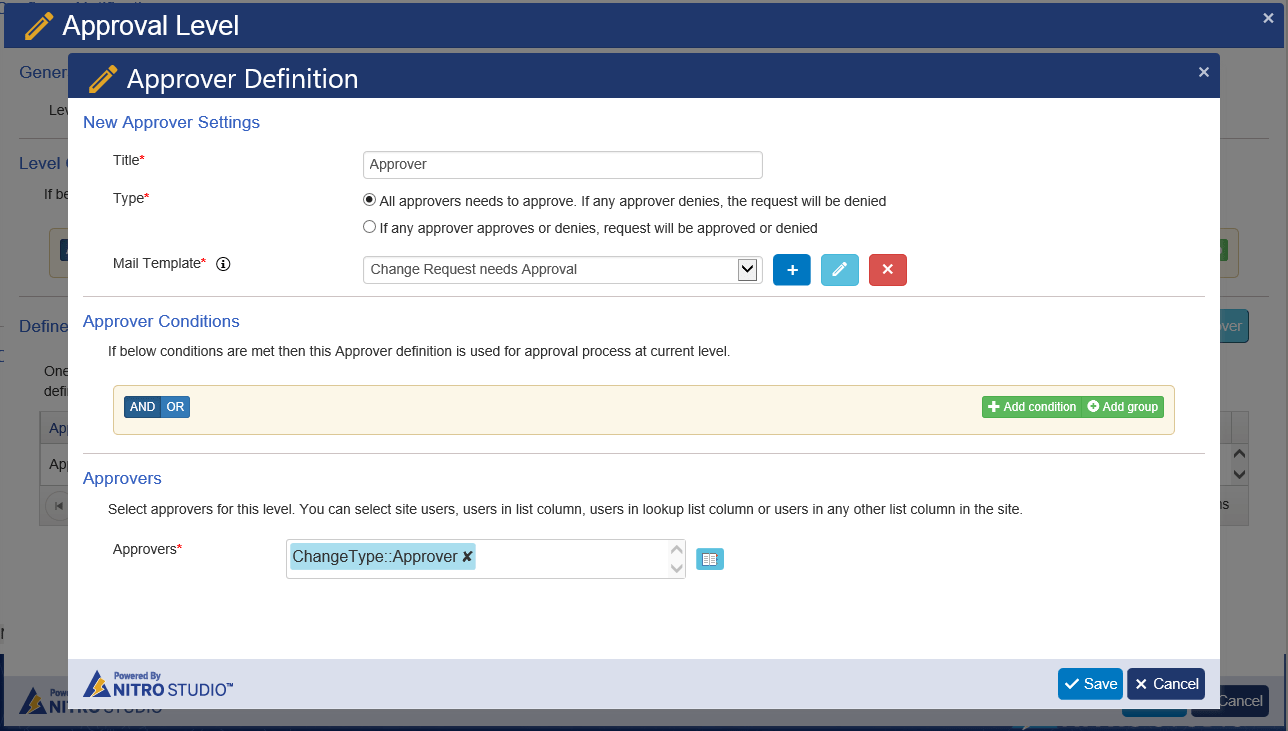Select 'If any approver approves or denies' option
This screenshot has height=731, width=1288.
(369, 227)
